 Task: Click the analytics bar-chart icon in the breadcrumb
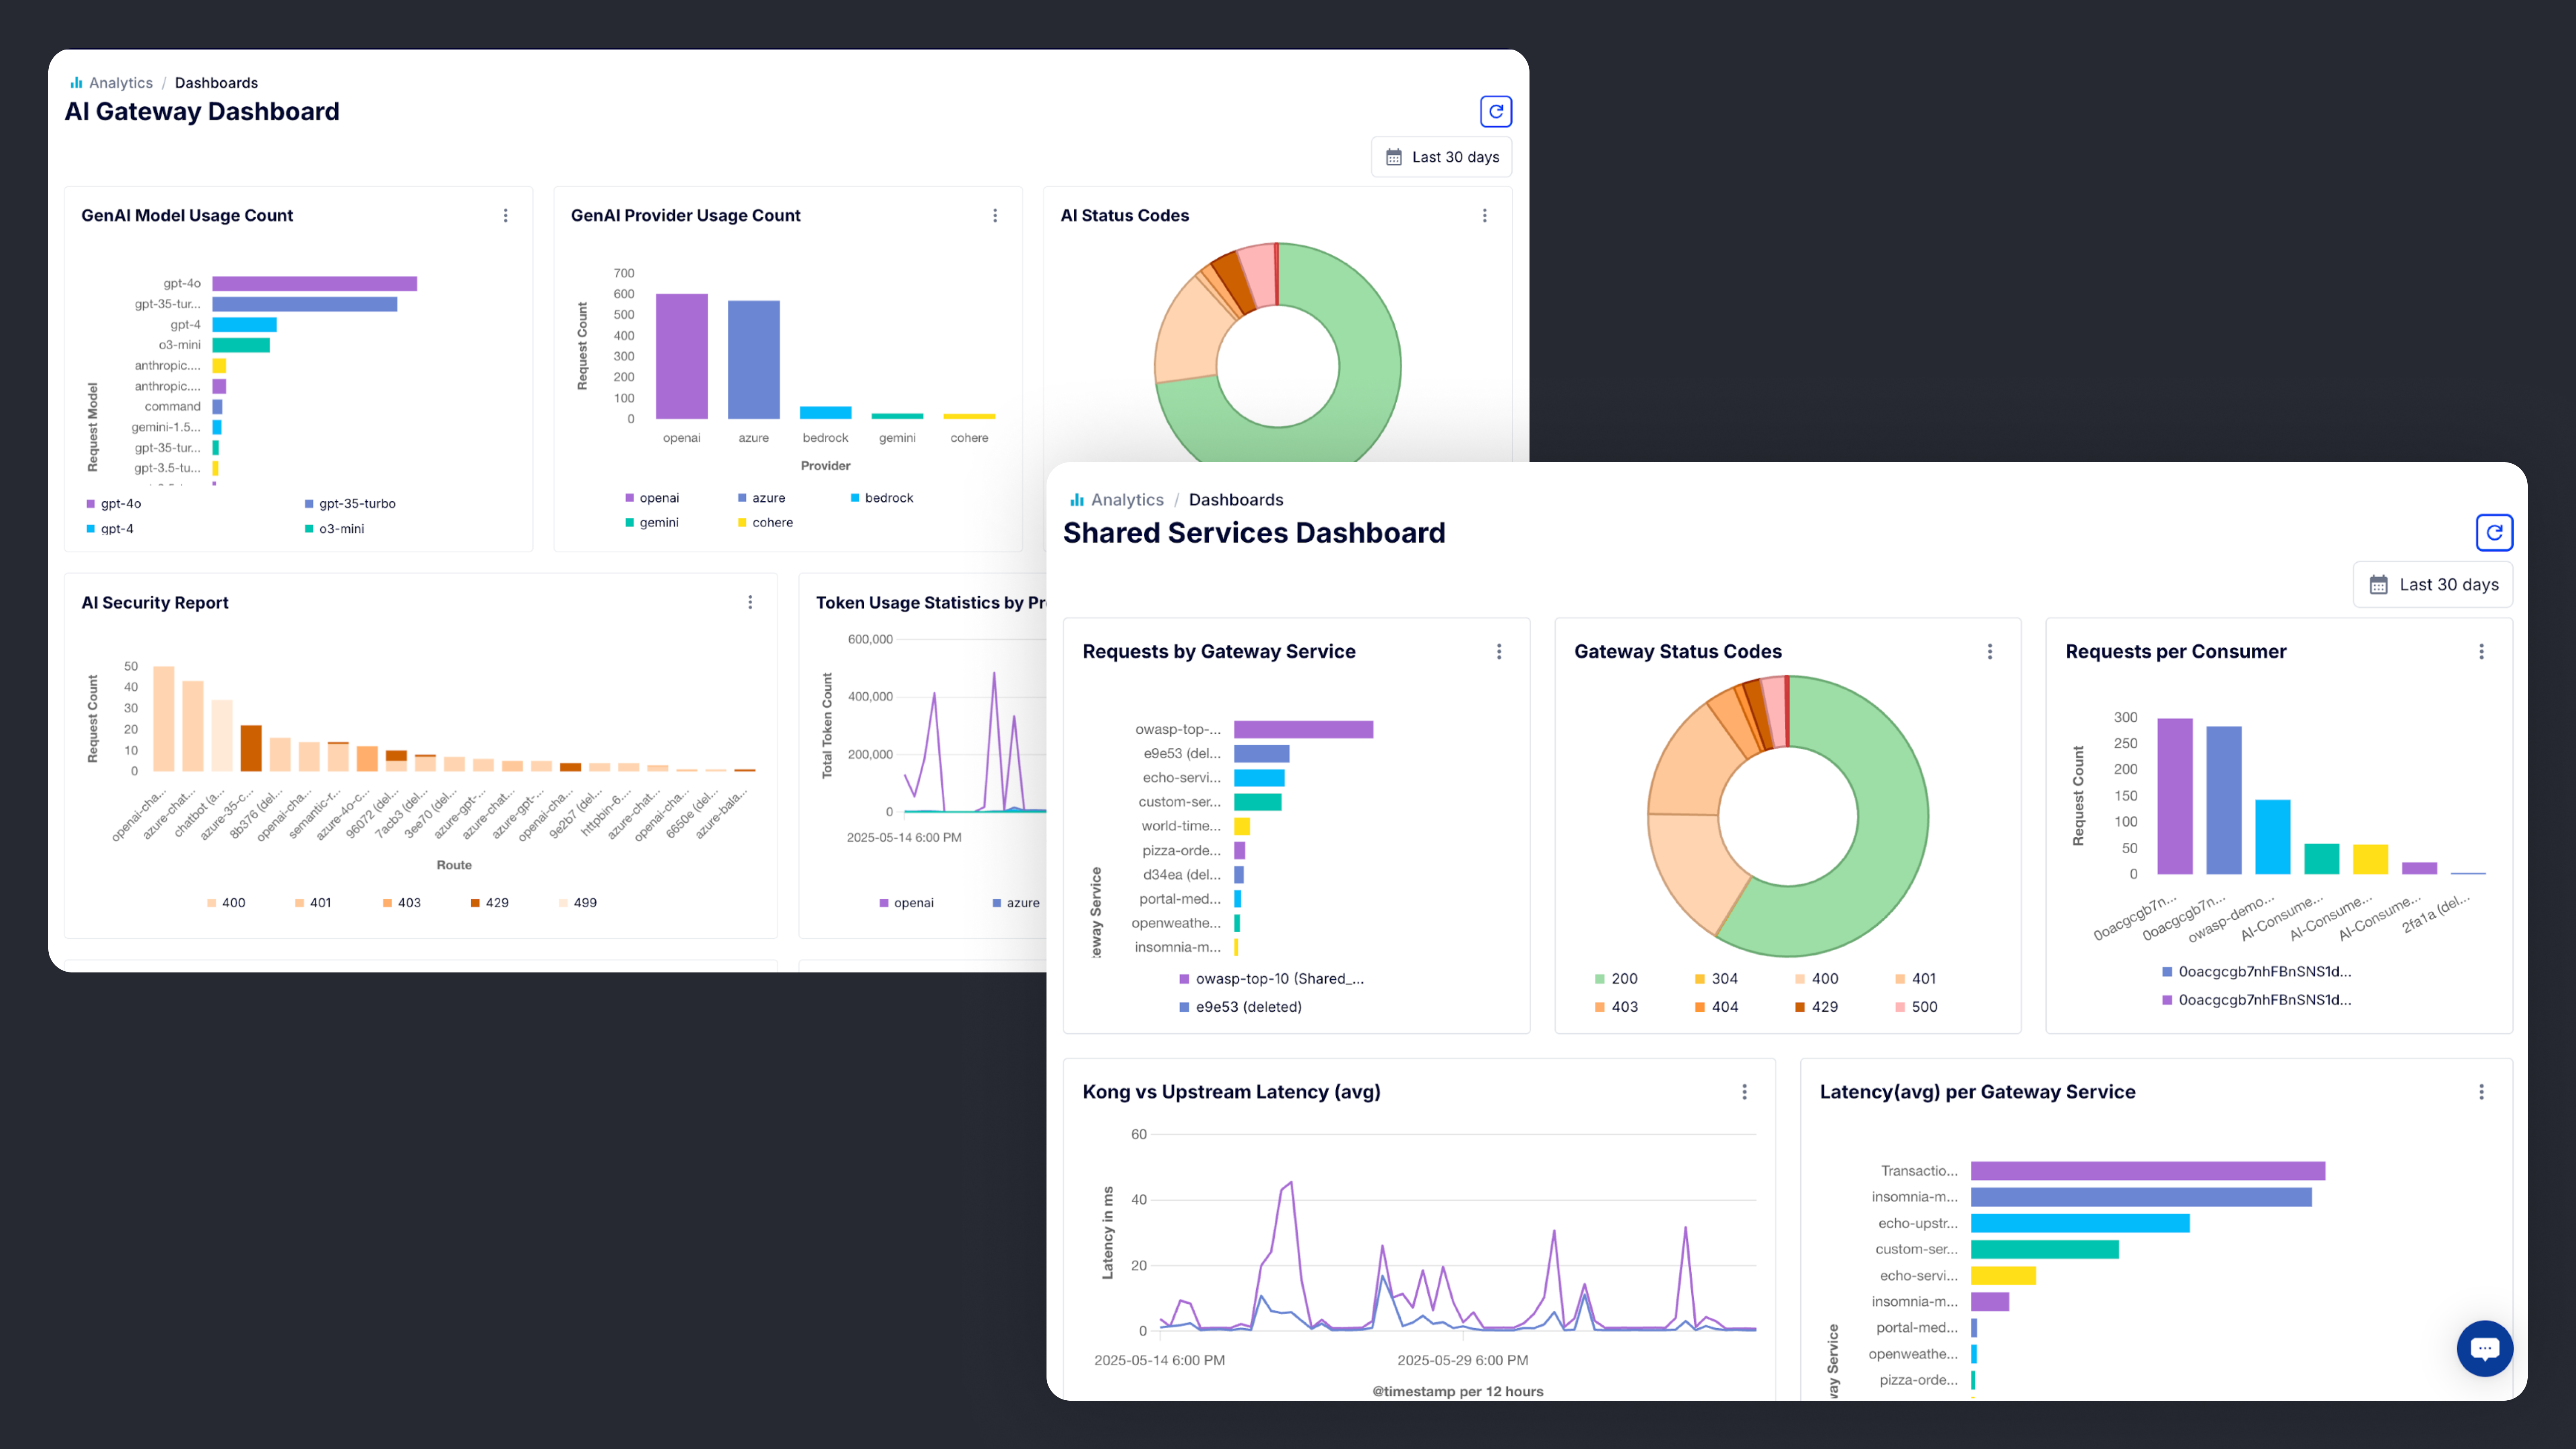[x=77, y=82]
